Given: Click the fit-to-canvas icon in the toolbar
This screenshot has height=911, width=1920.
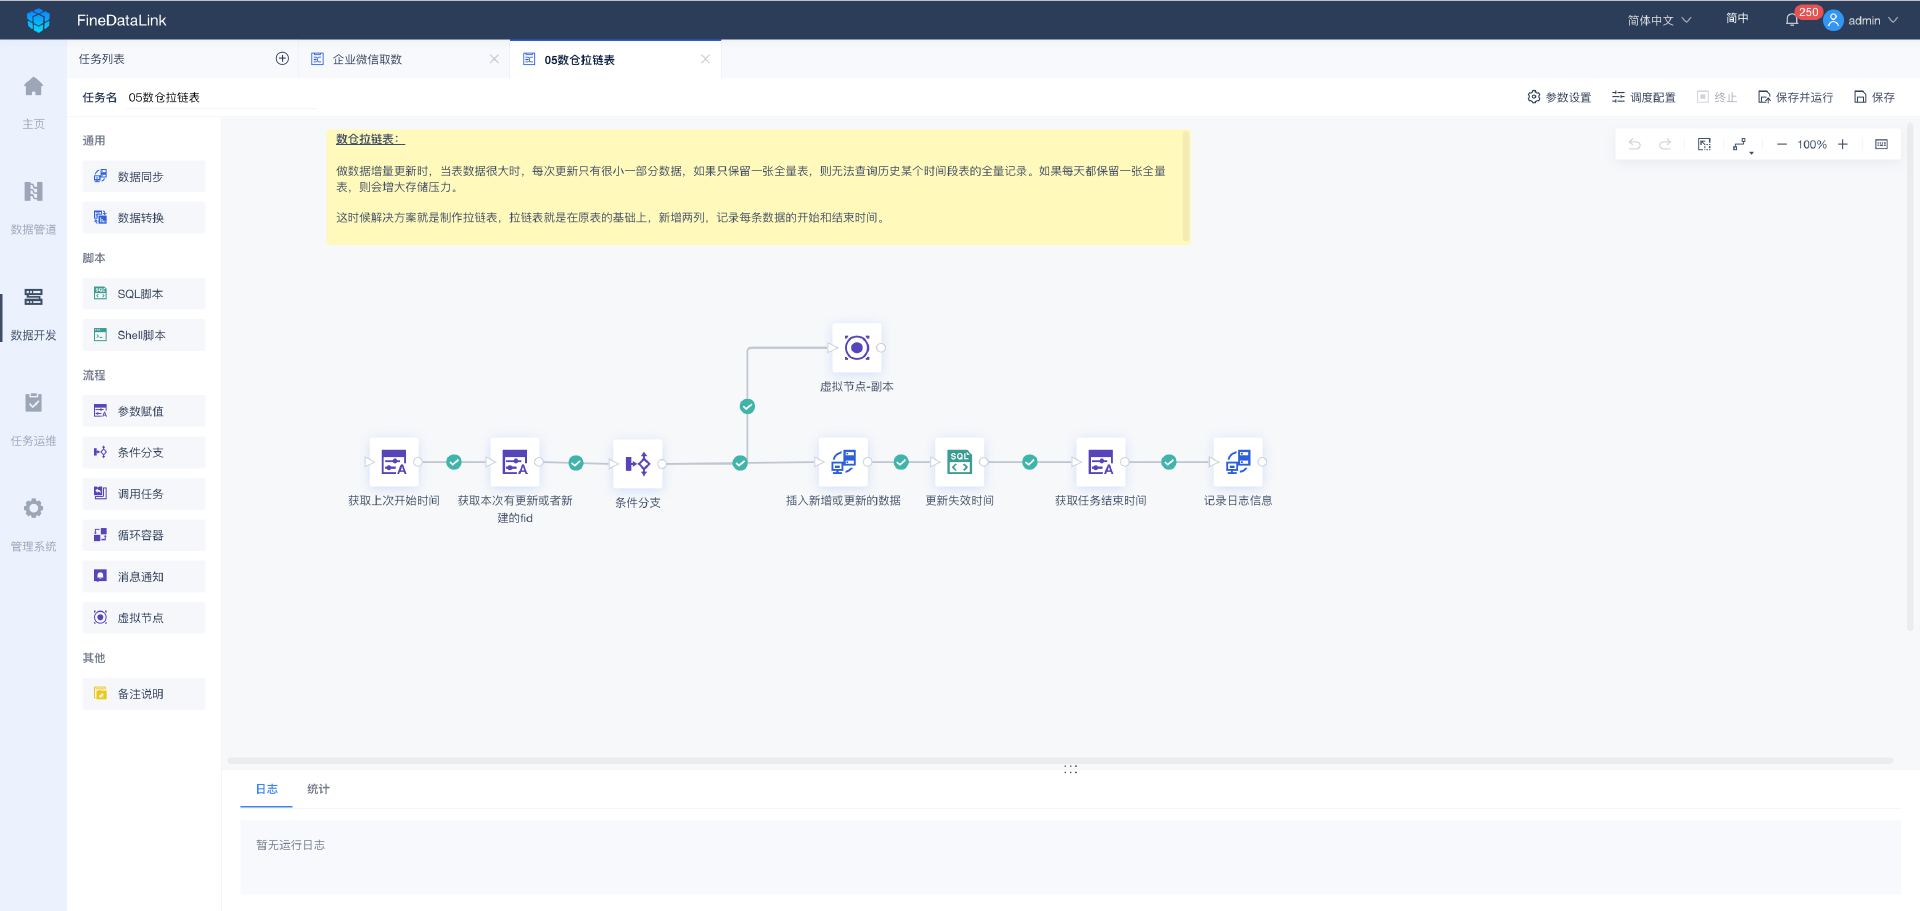Looking at the screenshot, I should (x=1704, y=144).
